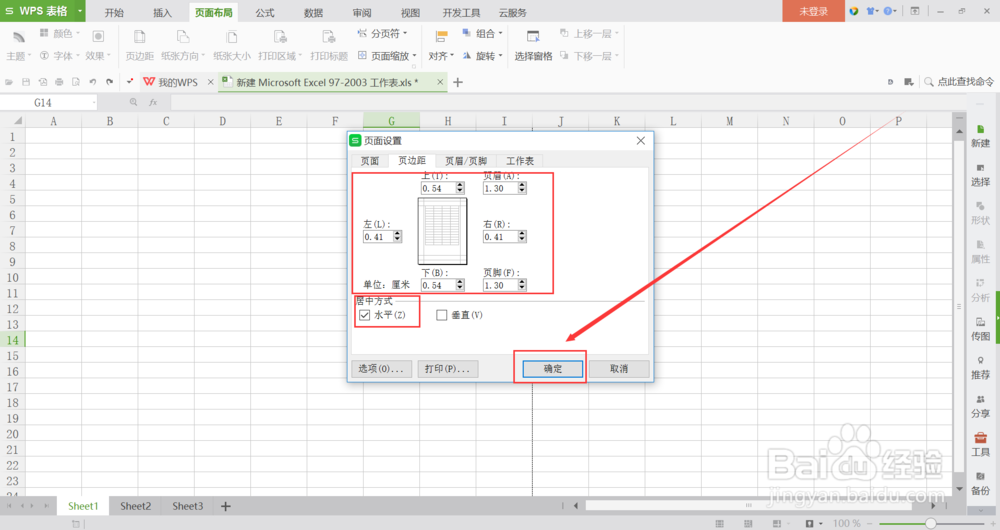Click the 传图 sidebar icon
Image resolution: width=1000 pixels, height=530 pixels.
980,329
